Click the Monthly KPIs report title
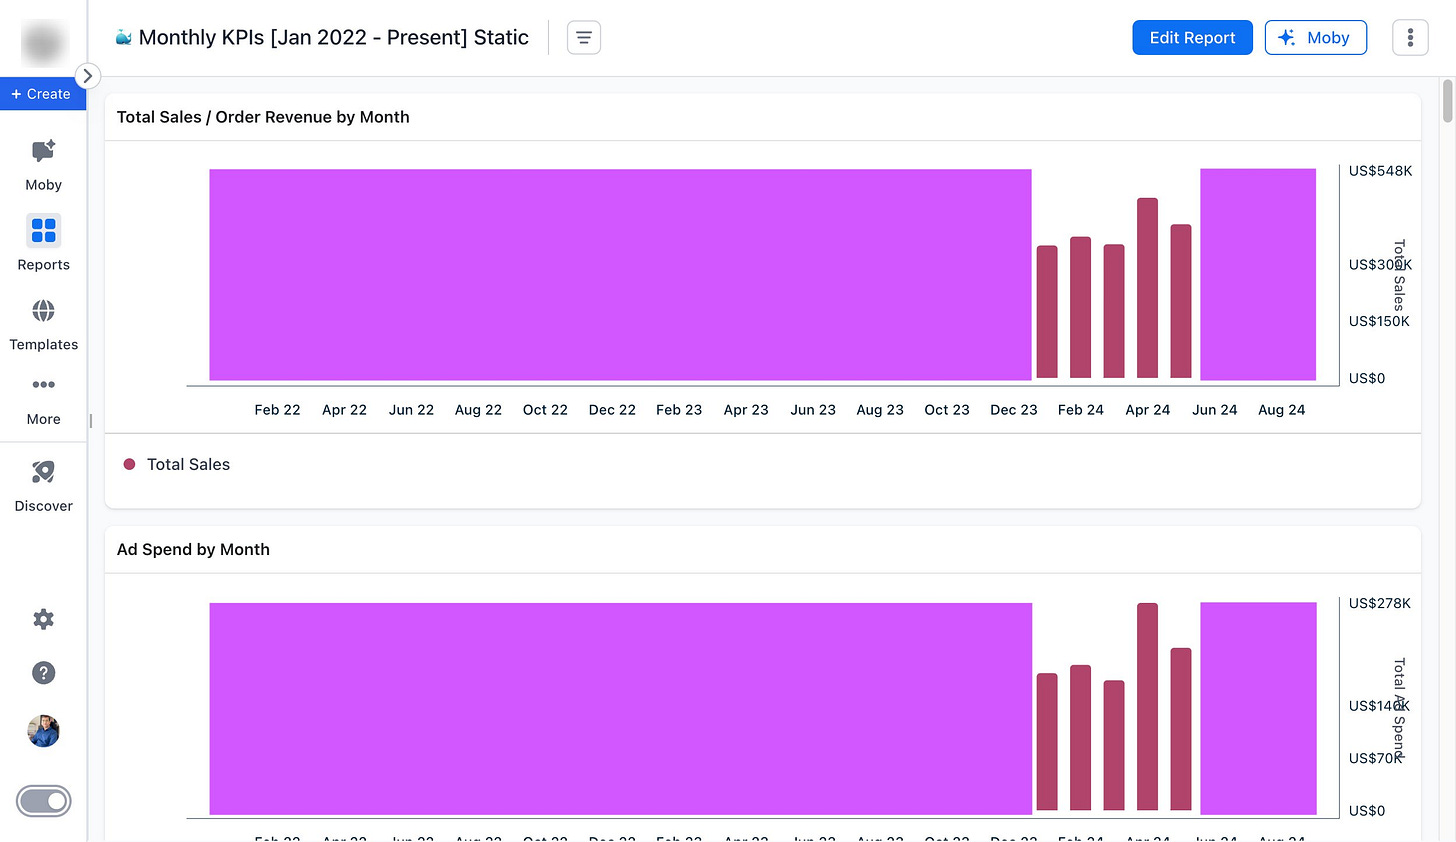Viewport: 1456px width, 842px height. 333,37
